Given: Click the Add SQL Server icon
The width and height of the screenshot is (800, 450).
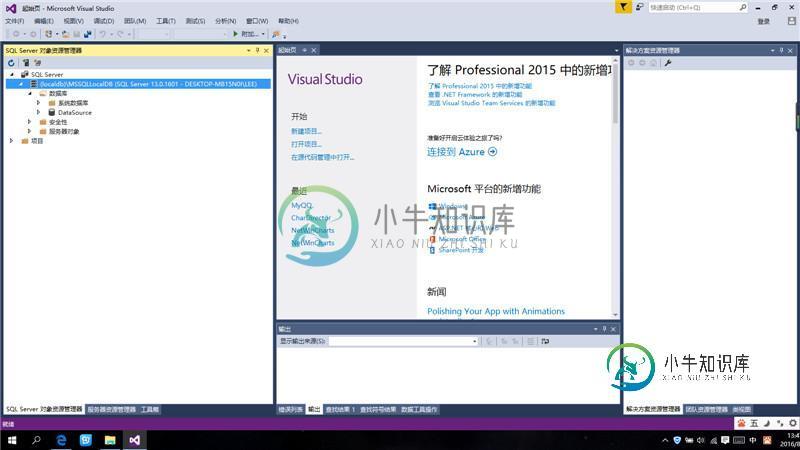Looking at the screenshot, I should 26,63.
